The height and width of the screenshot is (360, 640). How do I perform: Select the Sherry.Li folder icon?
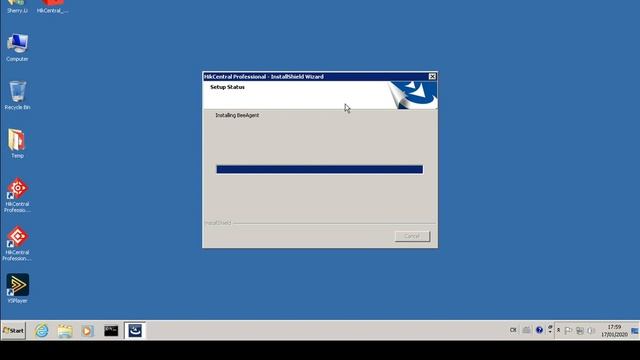coord(17,7)
